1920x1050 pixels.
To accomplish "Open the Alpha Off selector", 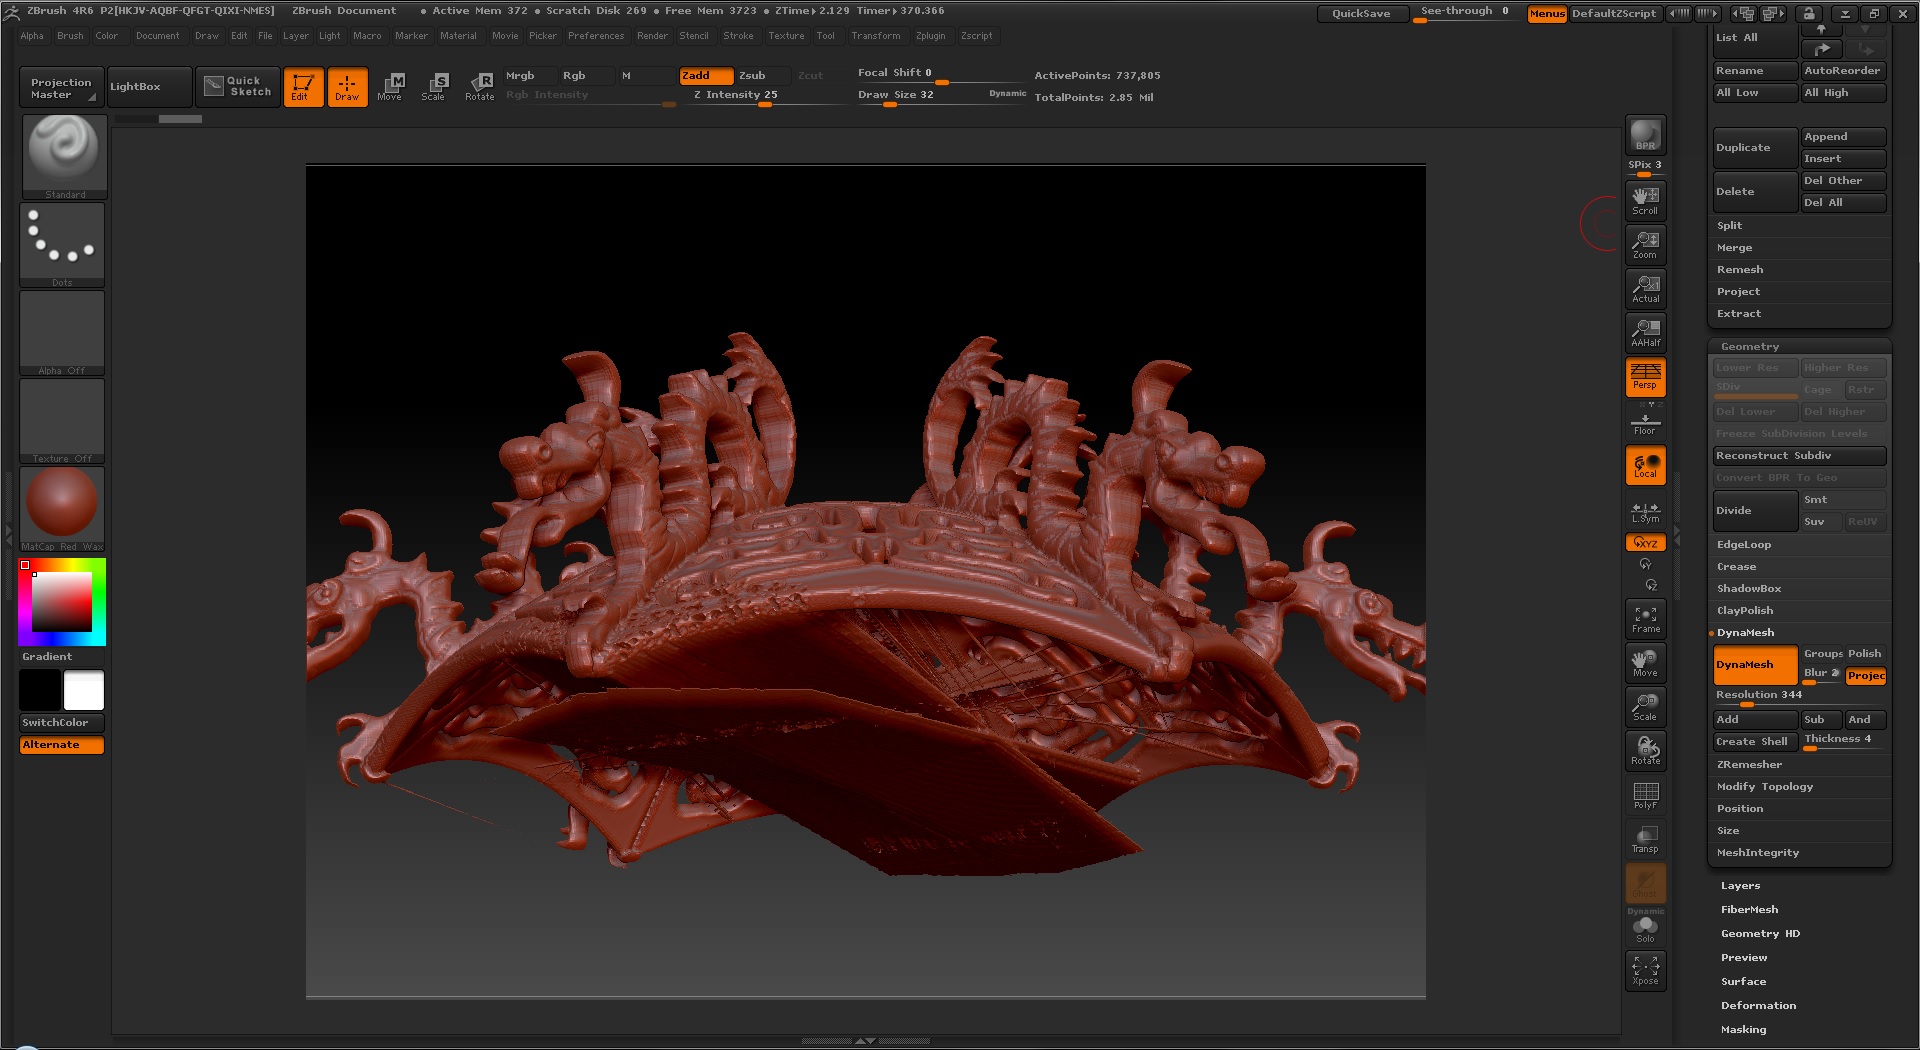I will tap(62, 333).
